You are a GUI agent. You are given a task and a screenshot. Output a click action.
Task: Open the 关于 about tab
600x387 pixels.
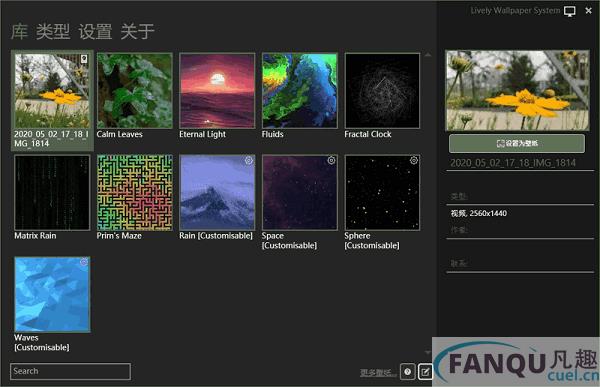(x=137, y=31)
